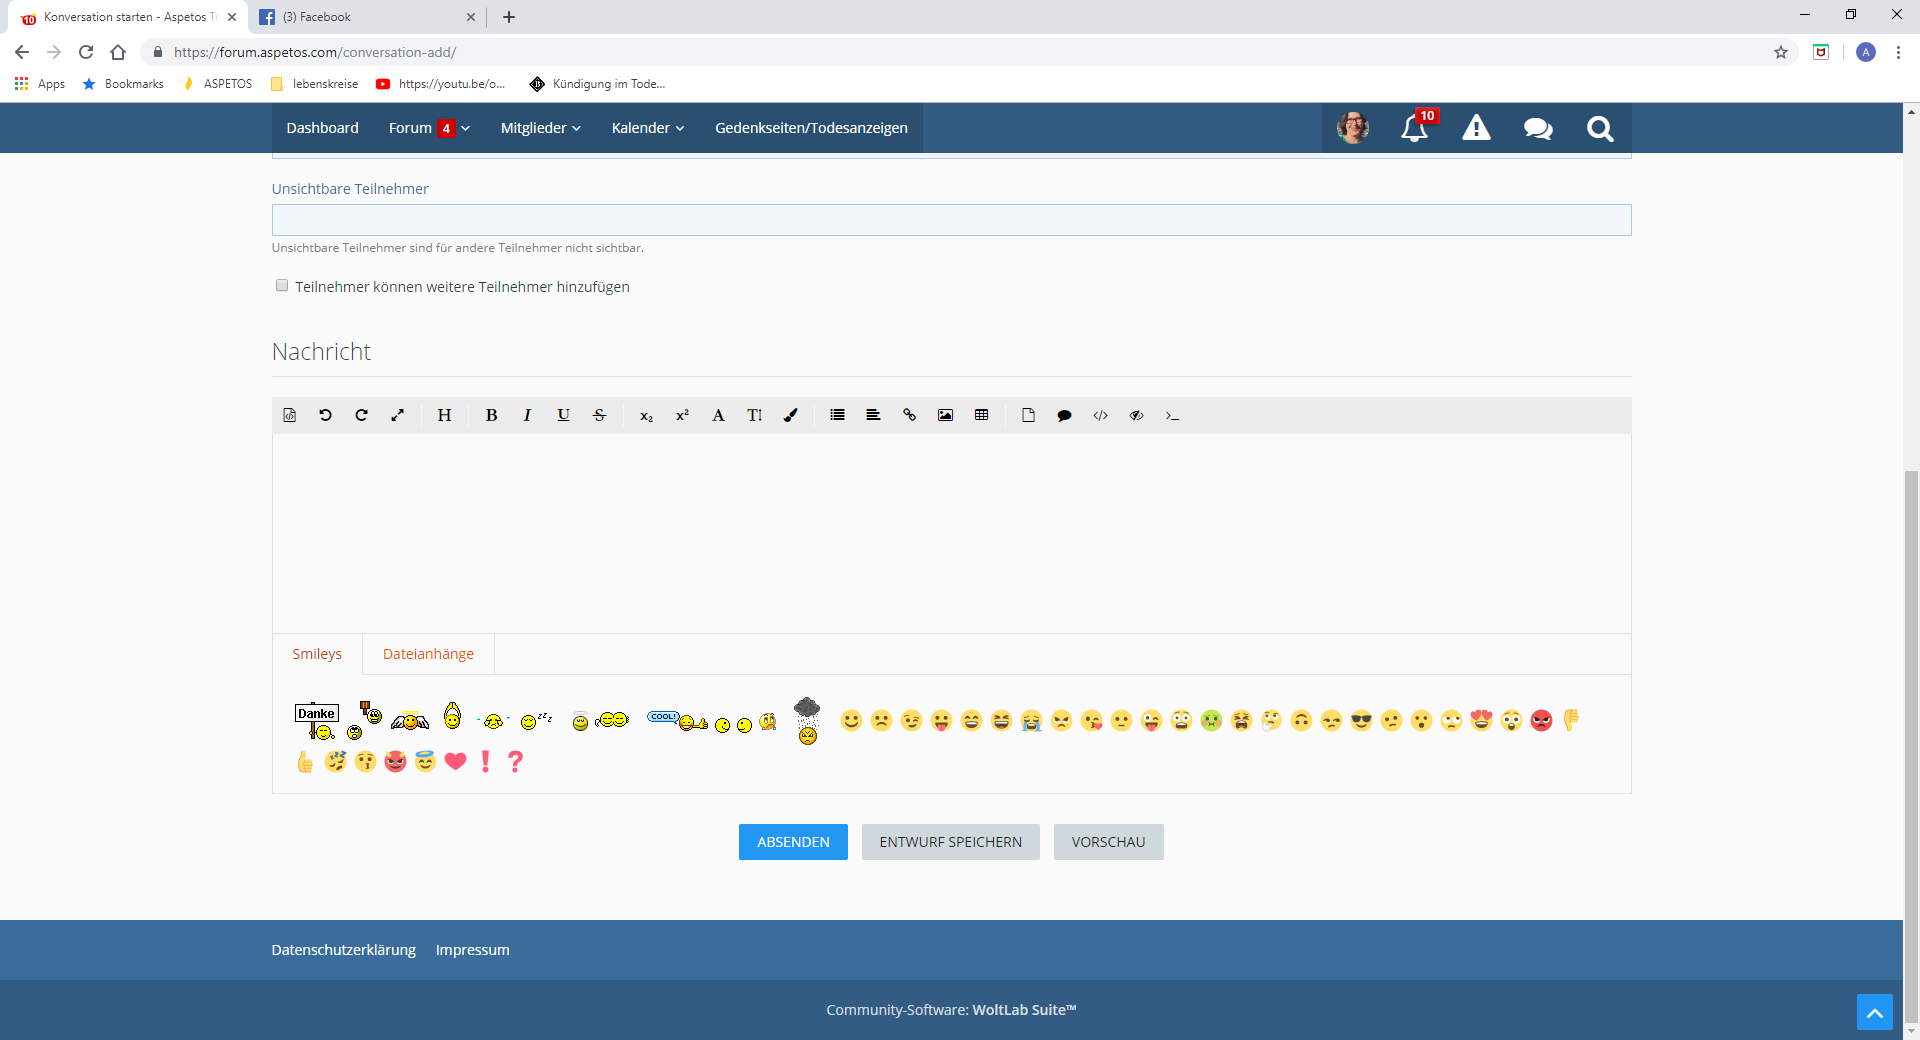Toggle the editor's fullscreen mode
This screenshot has width=1920, height=1040.
coord(397,415)
